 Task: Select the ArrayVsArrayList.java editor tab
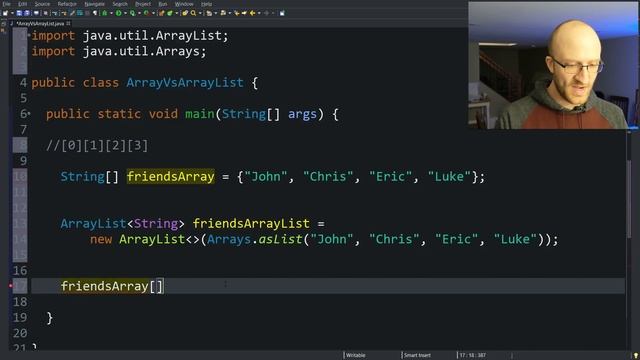40,24
